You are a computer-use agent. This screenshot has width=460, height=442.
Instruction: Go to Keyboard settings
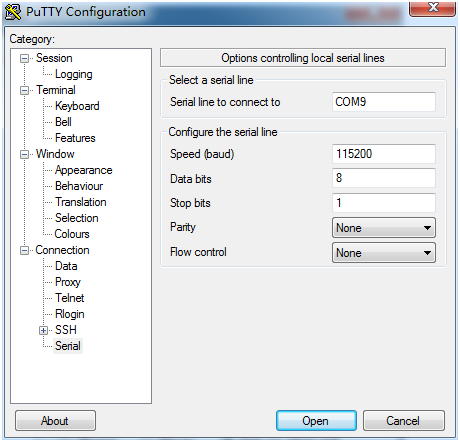pos(77,106)
